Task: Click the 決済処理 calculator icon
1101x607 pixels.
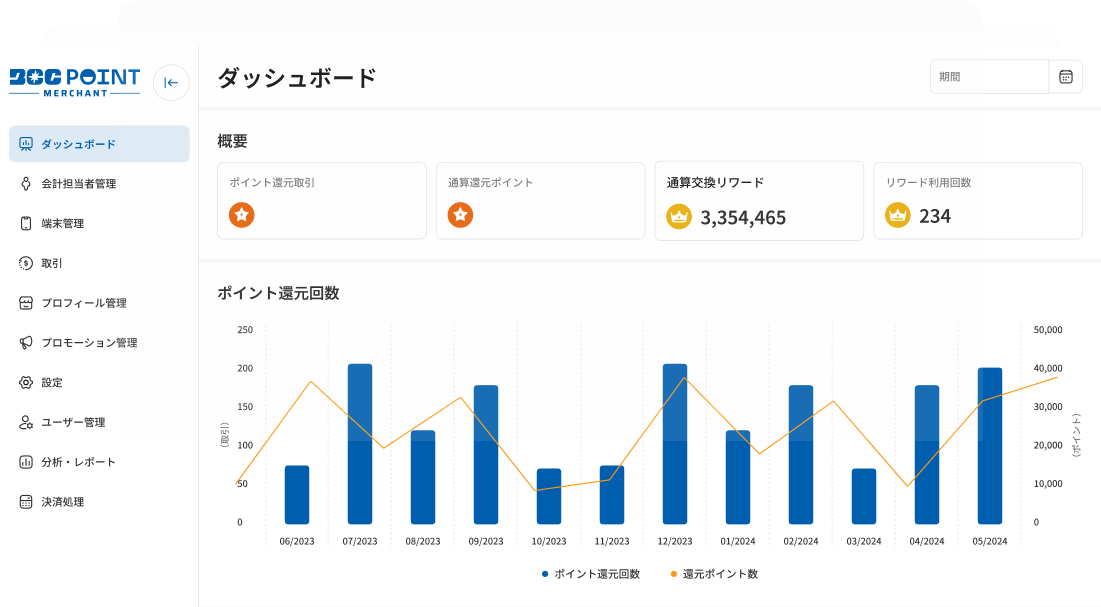Action: (x=26, y=502)
